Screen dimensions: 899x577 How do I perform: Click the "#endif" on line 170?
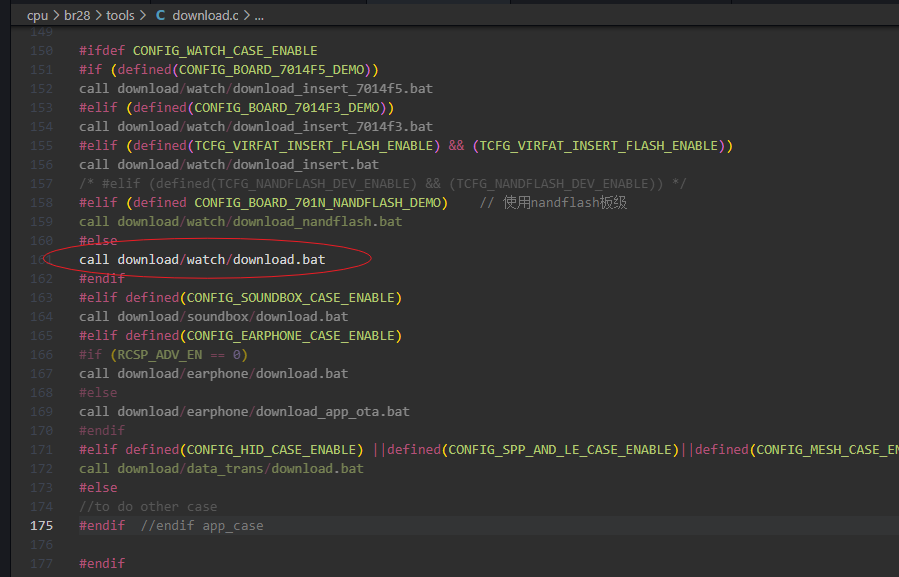pos(102,430)
